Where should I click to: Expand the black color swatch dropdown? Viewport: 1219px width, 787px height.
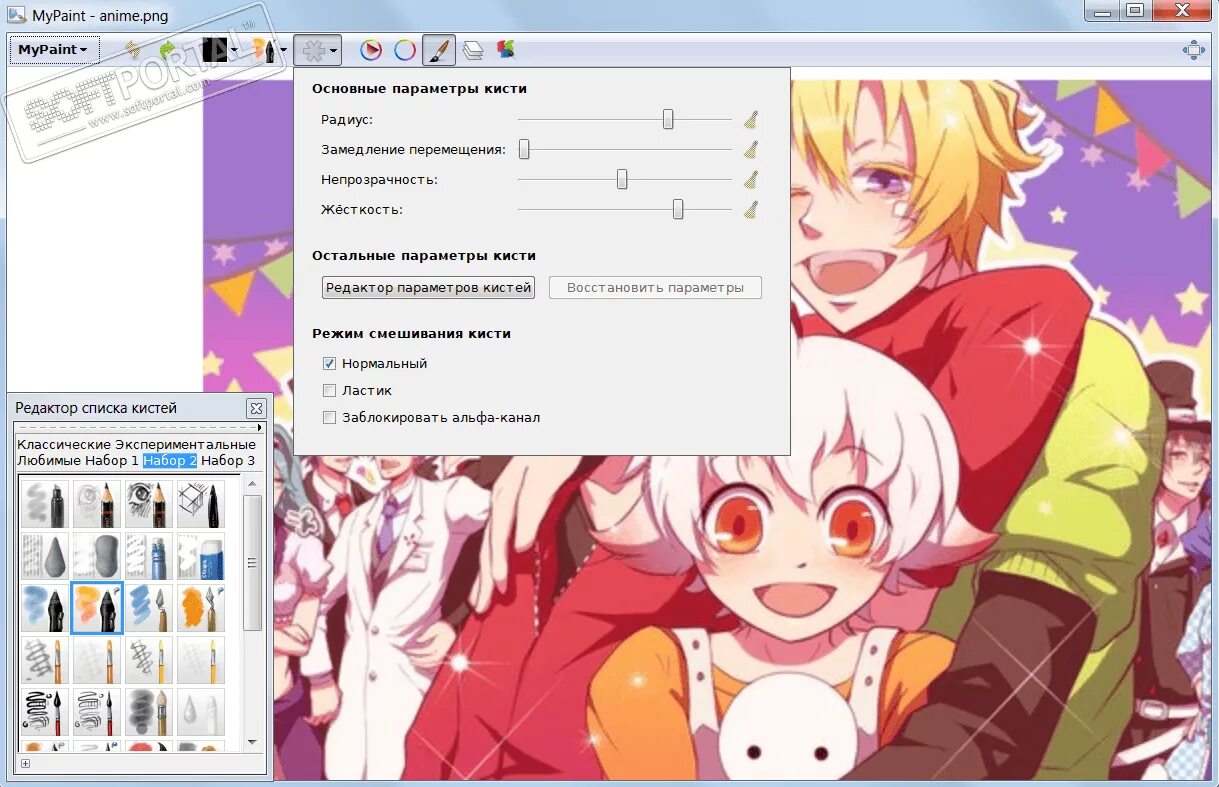(x=233, y=50)
